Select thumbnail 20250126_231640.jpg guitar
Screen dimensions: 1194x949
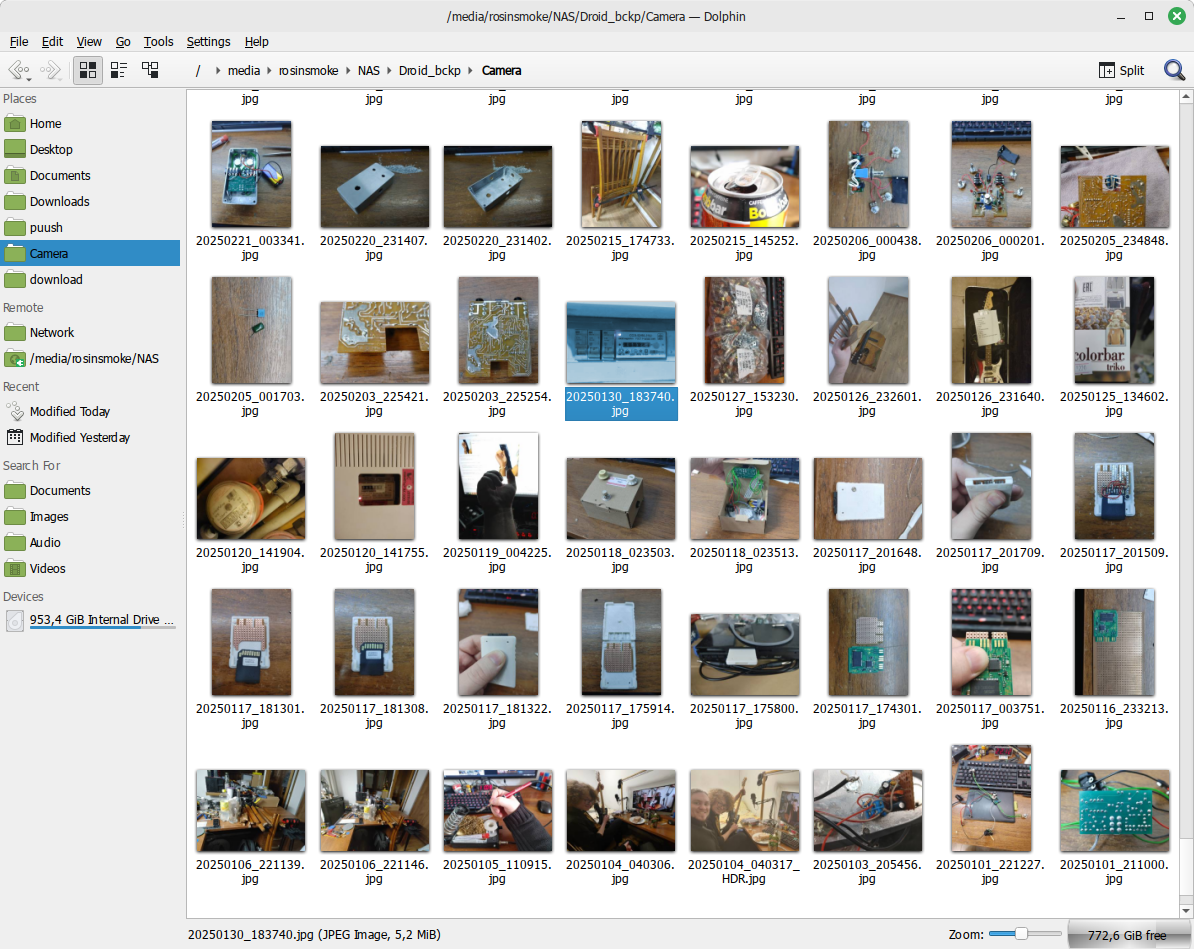coord(991,331)
